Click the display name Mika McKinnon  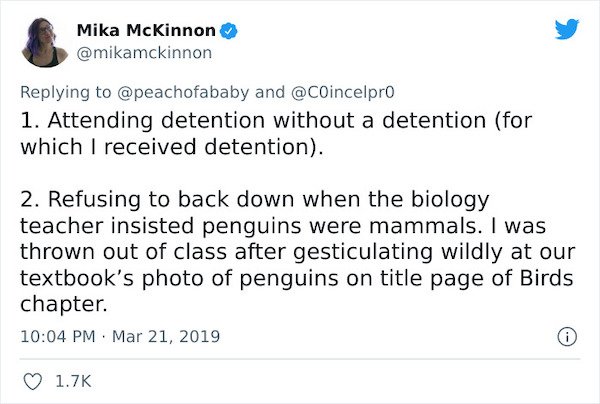(146, 30)
